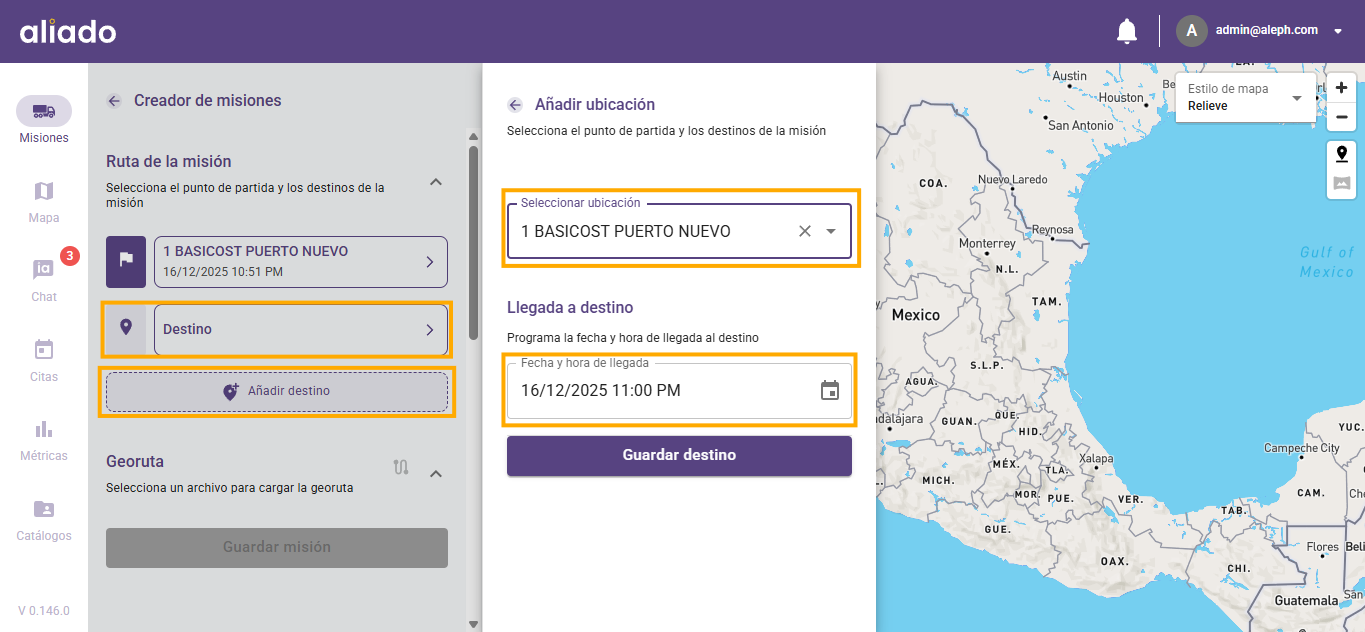Open the Seleccionar ubicación dropdown

(x=830, y=230)
